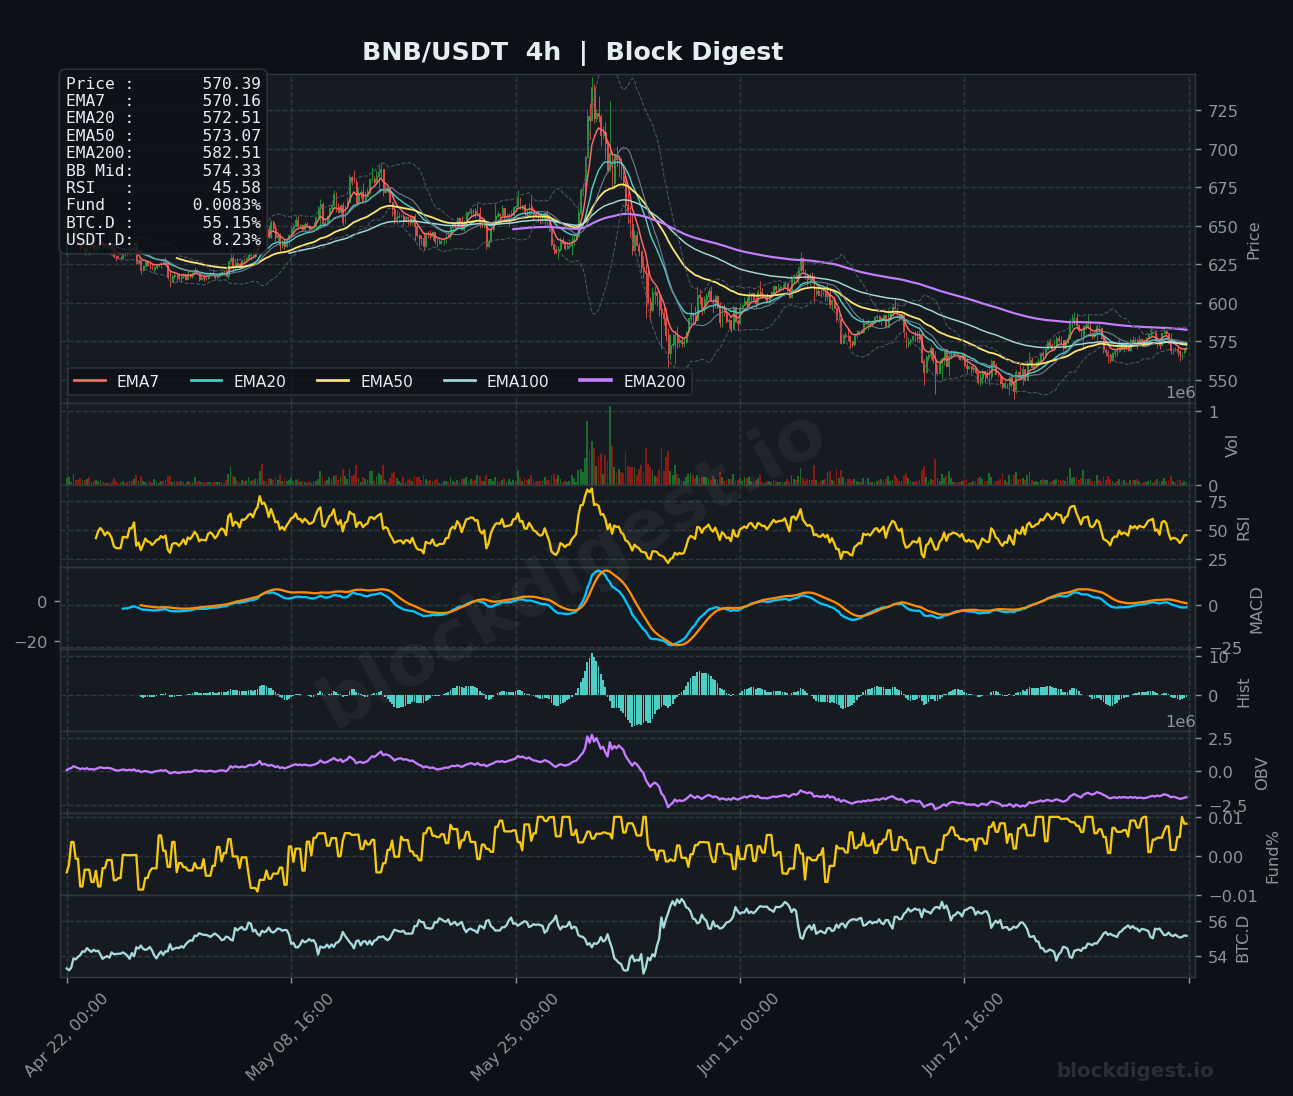
Task: Click the 10 tick on Hist axis
Action: point(1217,657)
